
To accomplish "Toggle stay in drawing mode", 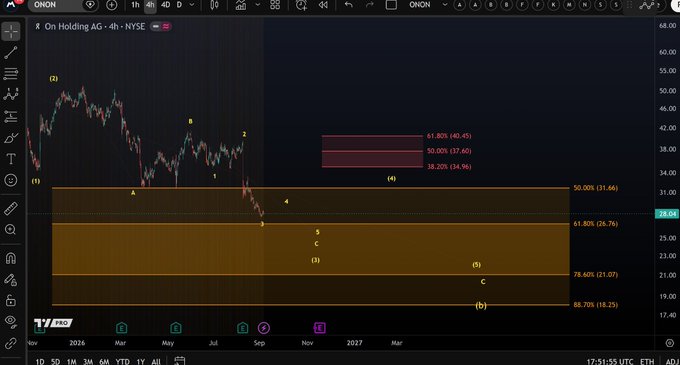I will 11,280.
